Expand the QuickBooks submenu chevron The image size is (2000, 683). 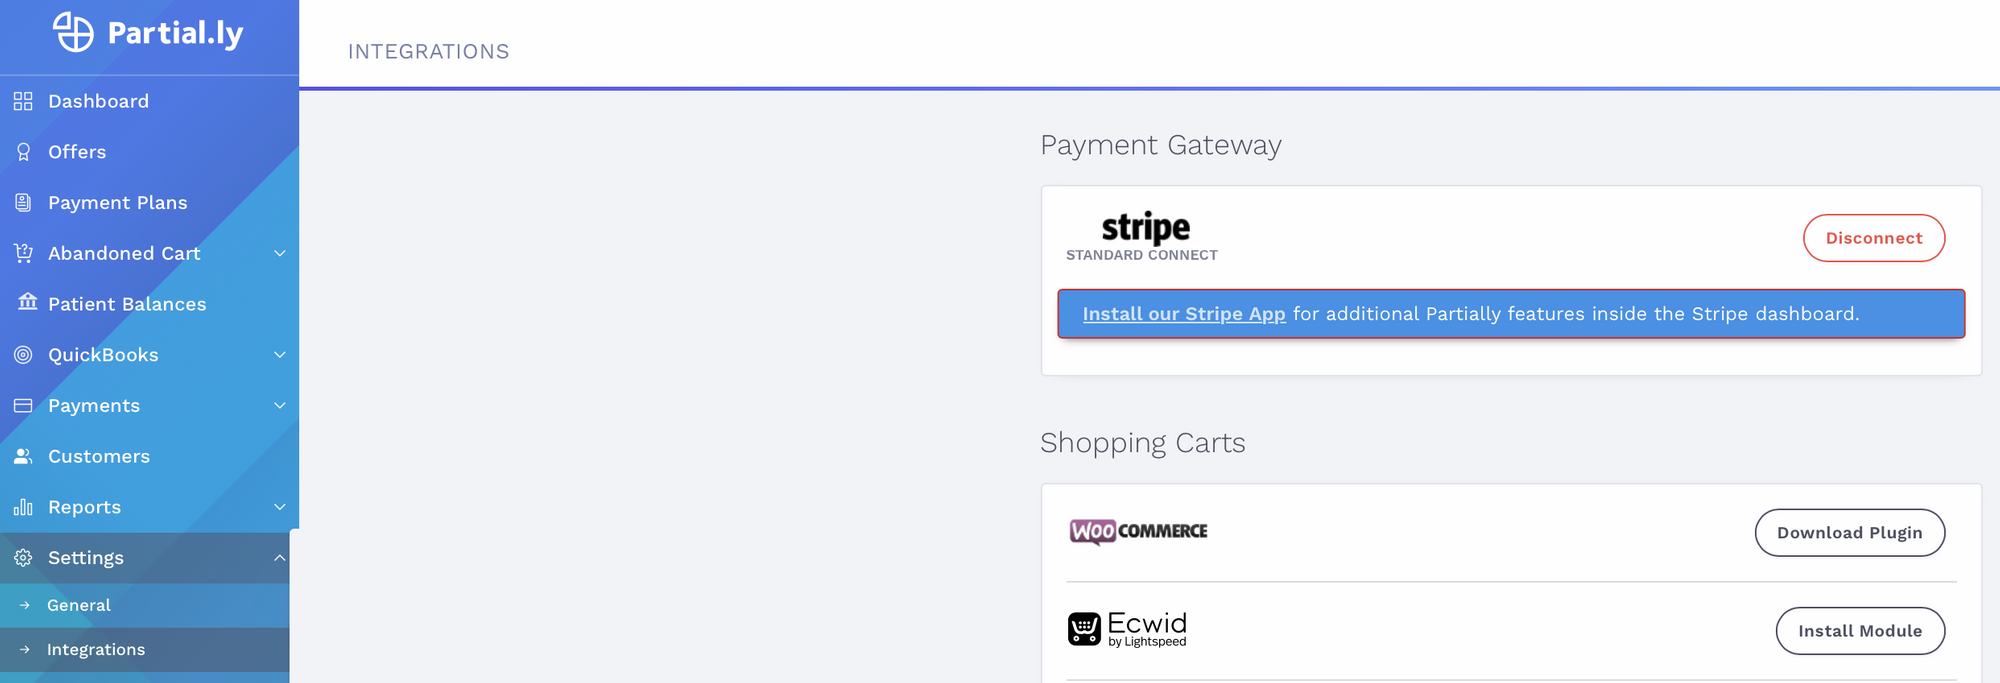tap(280, 354)
